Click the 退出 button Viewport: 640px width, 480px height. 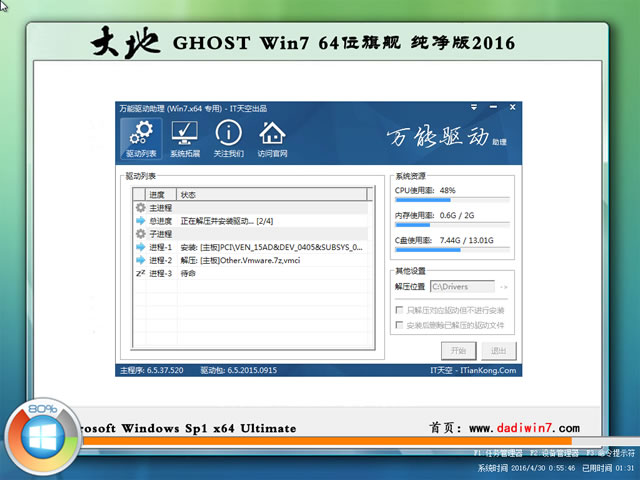click(498, 351)
